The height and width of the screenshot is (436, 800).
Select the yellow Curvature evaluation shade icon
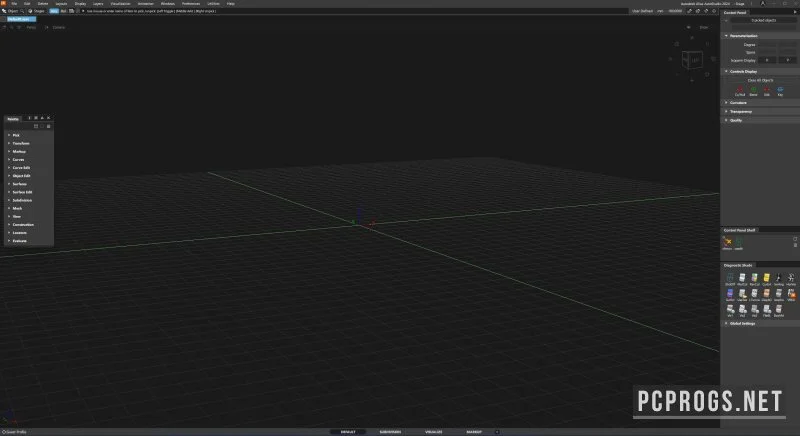[x=766, y=279]
